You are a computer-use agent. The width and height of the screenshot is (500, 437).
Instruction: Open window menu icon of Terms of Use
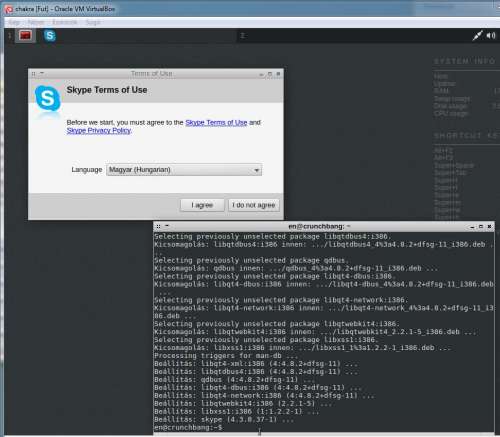[33, 74]
